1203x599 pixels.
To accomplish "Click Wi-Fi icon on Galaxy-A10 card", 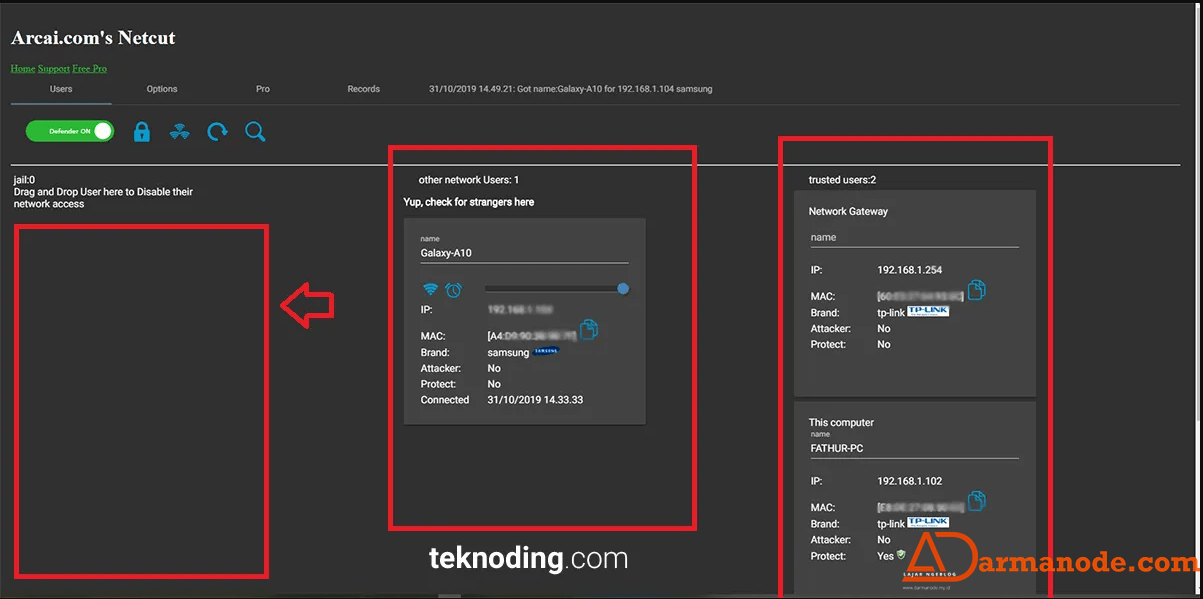I will click(x=430, y=289).
